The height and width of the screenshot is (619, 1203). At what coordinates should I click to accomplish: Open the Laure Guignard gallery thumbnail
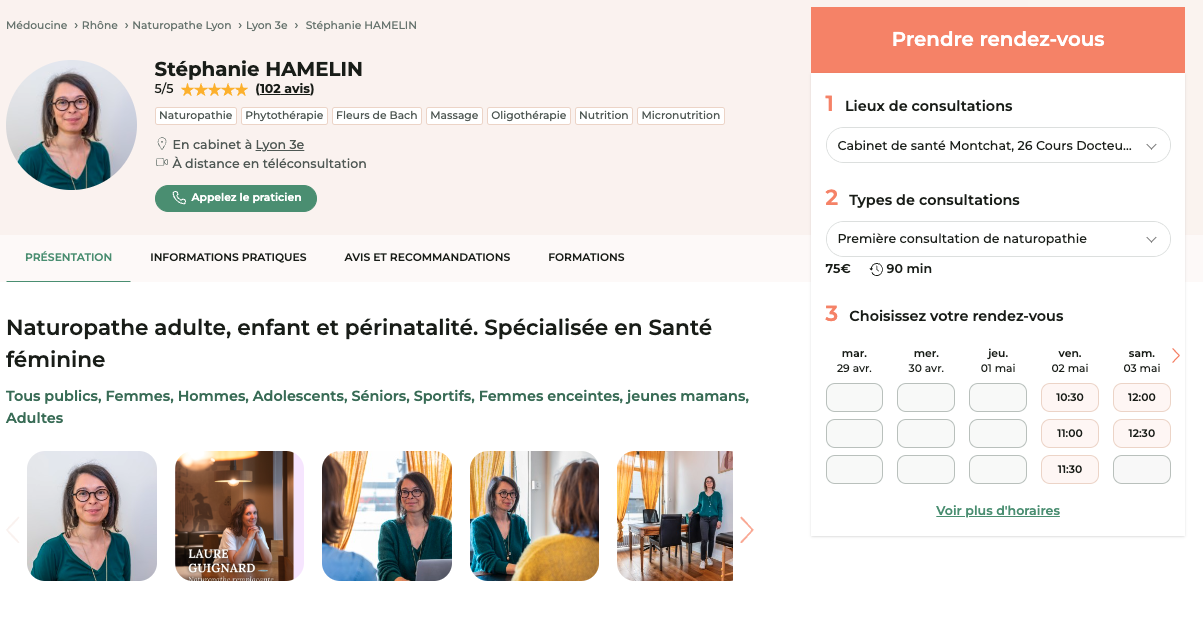[239, 516]
